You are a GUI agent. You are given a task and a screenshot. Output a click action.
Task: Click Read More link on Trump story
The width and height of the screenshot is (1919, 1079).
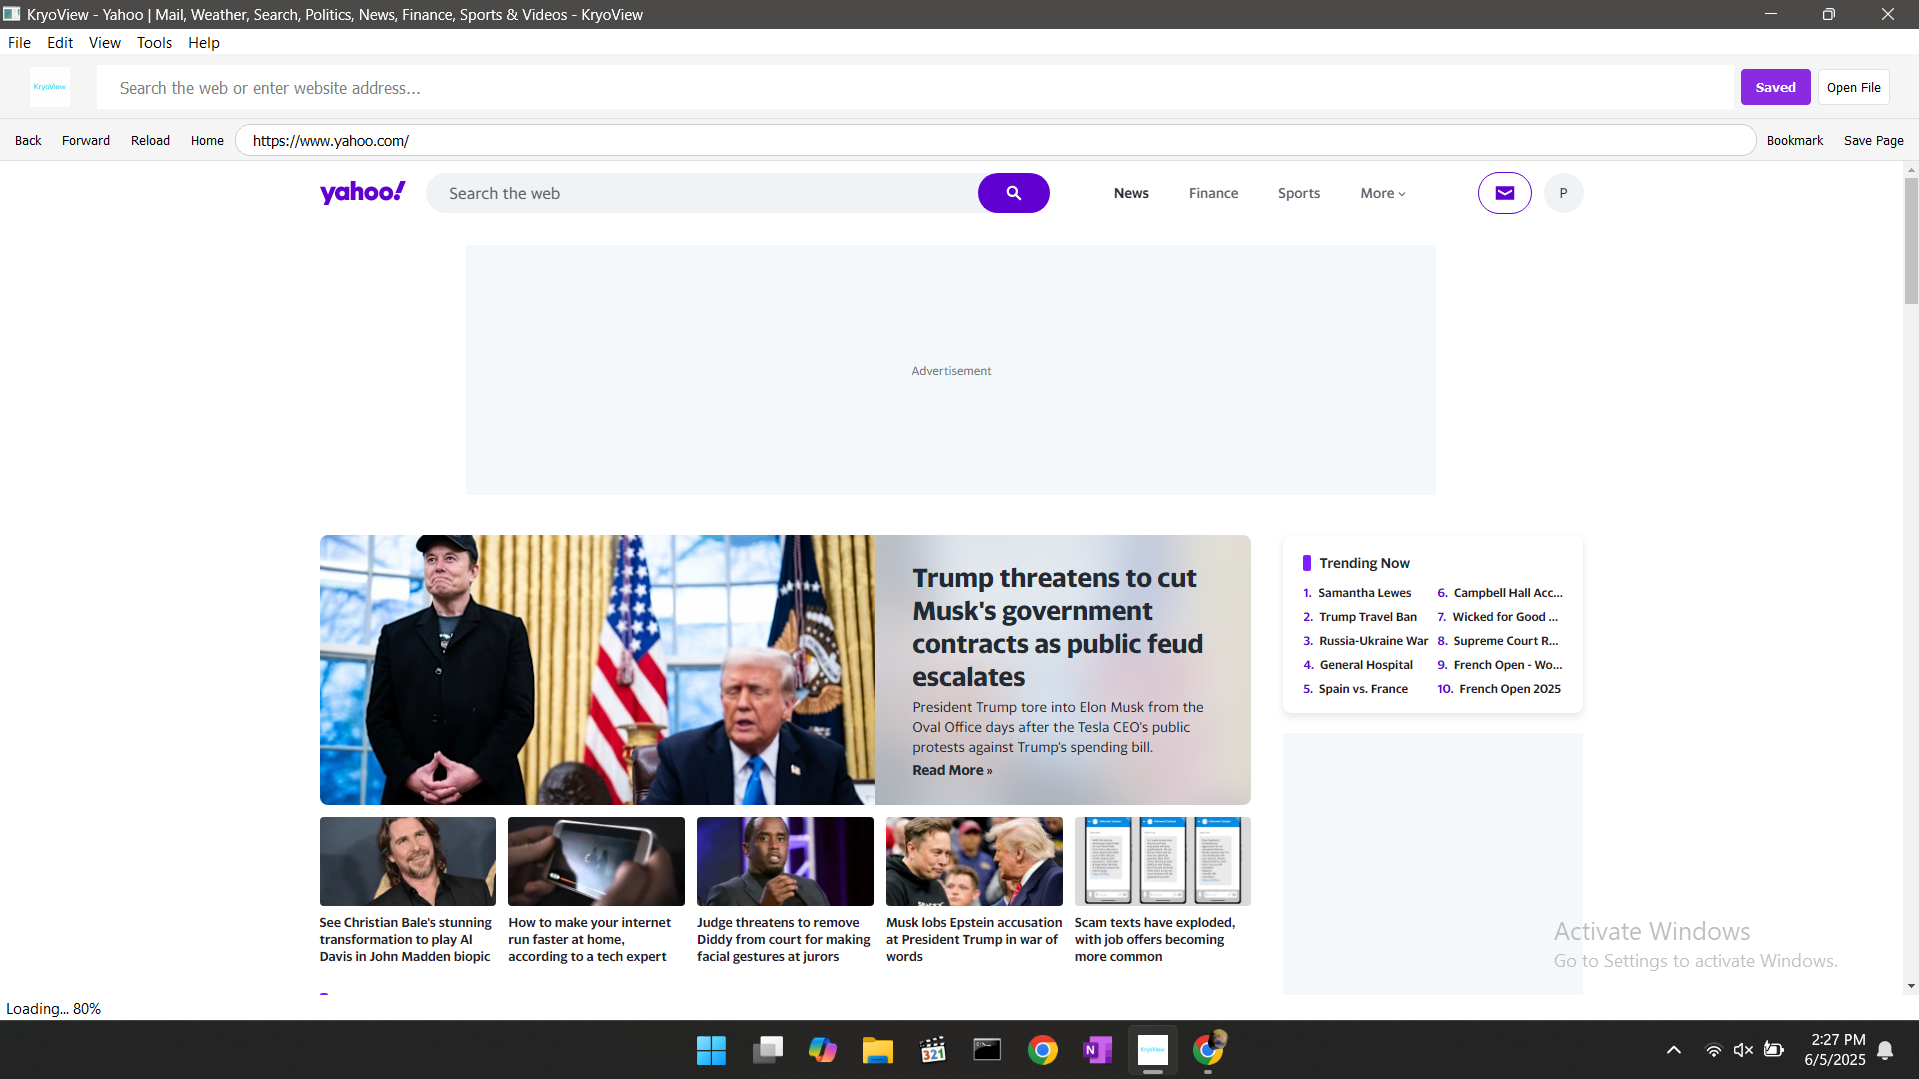coord(952,770)
